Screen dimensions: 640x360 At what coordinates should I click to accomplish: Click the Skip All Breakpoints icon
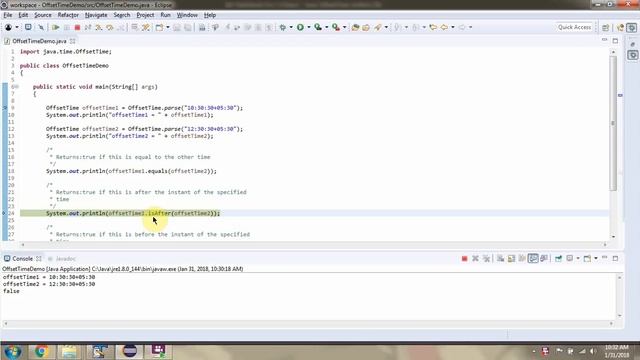click(41, 27)
